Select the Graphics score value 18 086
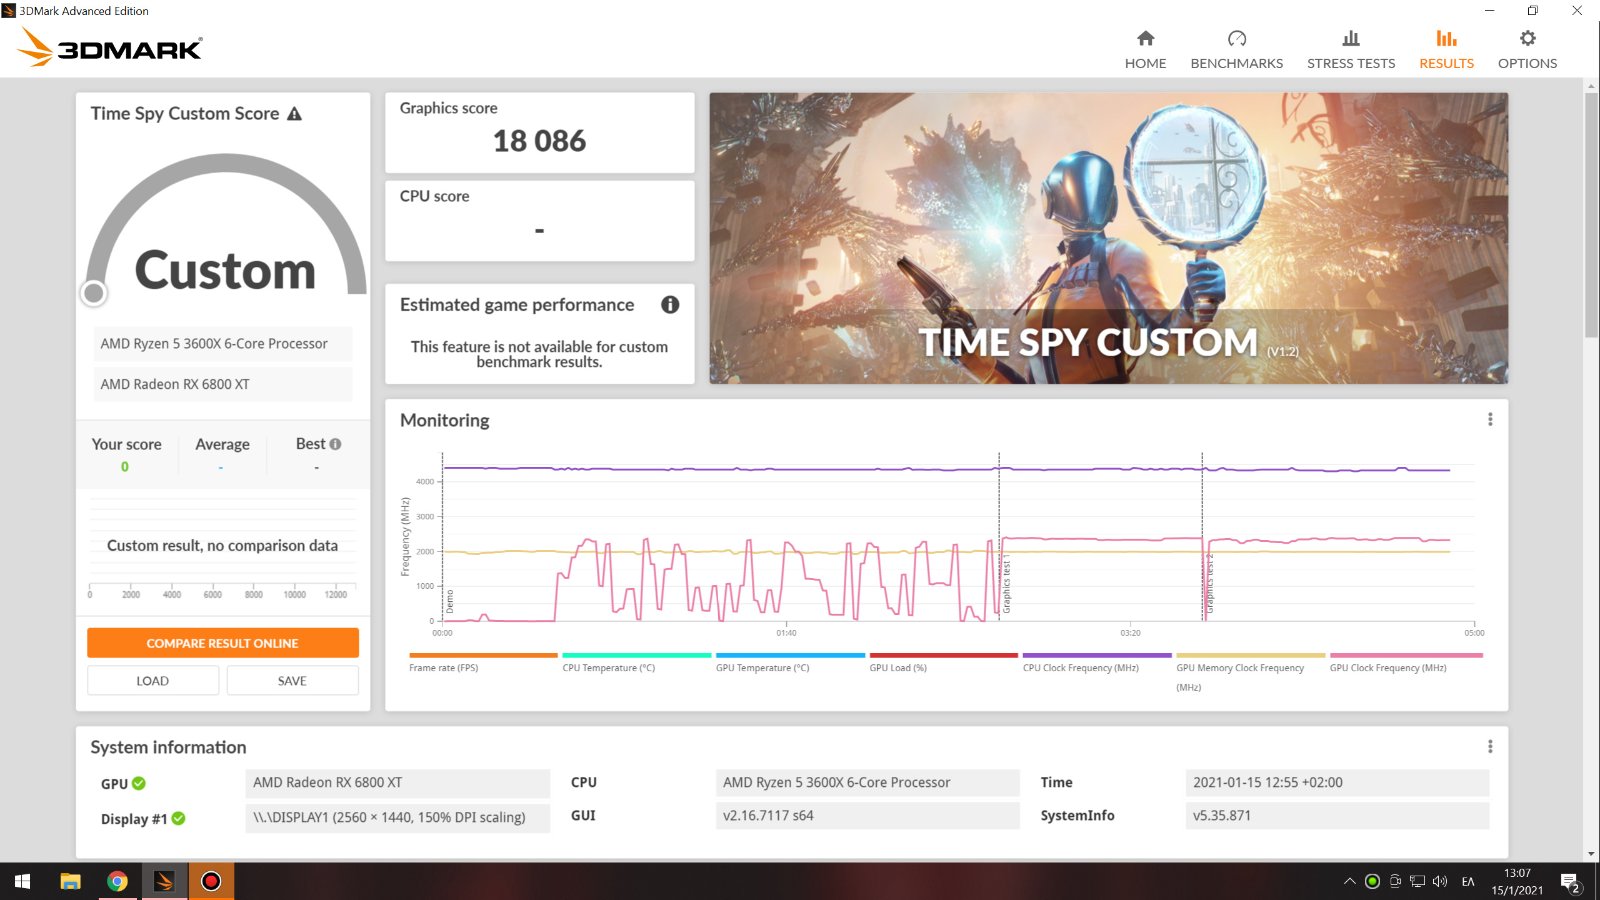The image size is (1600, 900). tap(539, 141)
